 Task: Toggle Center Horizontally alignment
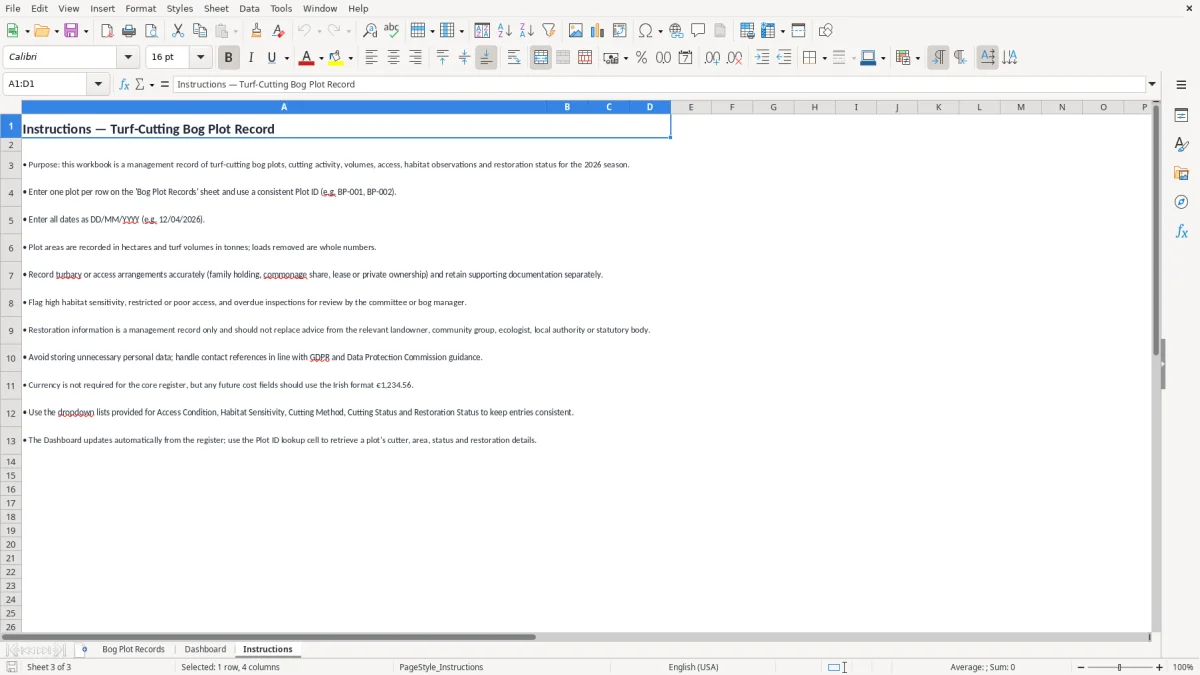tap(393, 58)
